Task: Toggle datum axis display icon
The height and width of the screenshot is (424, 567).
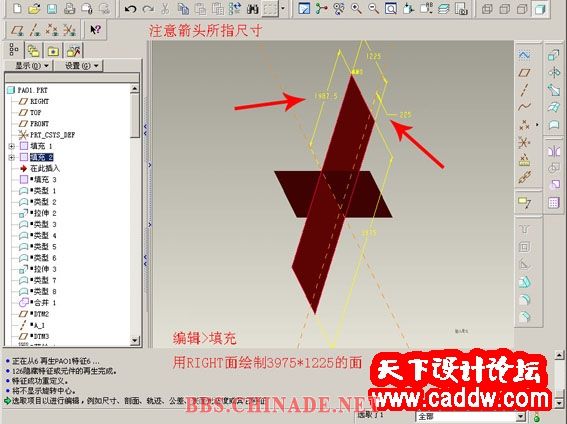Action: 35,30
